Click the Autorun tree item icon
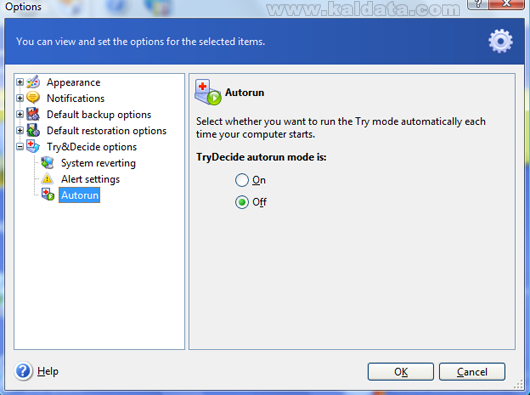The image size is (530, 395). [48, 195]
